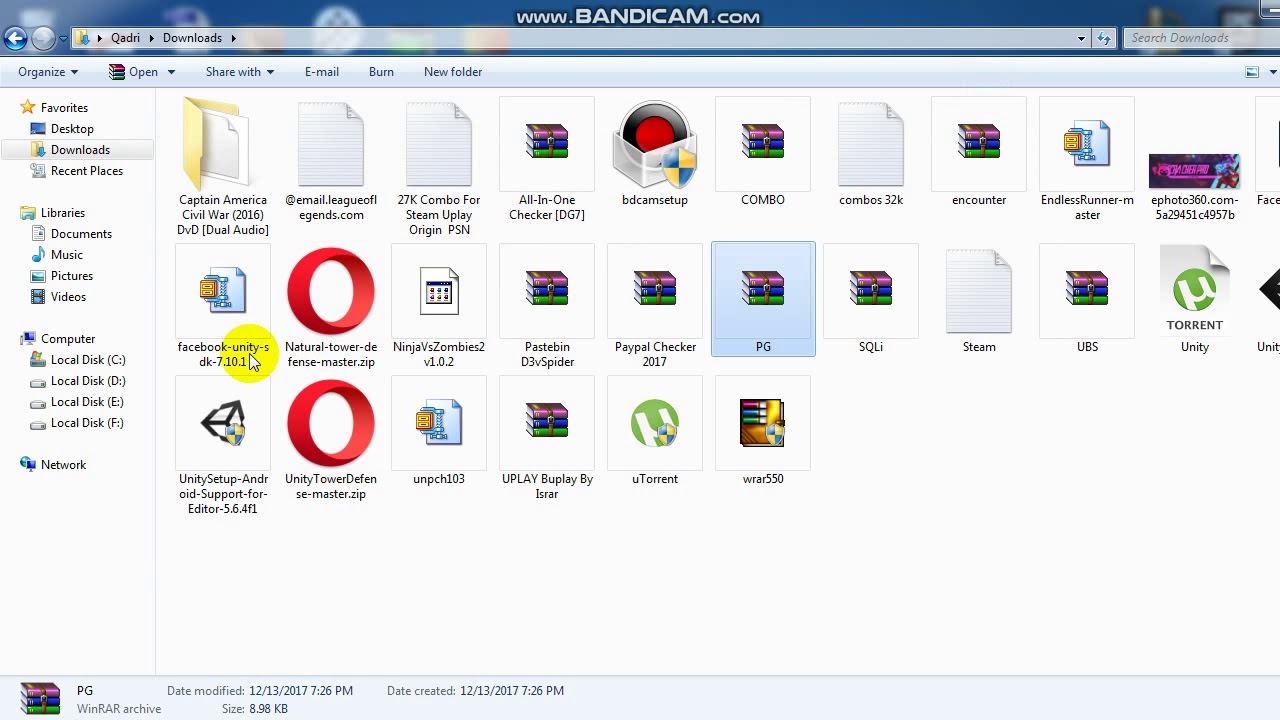Select the All-In-One Checker [DG7] archive
The height and width of the screenshot is (720, 1280).
547,160
